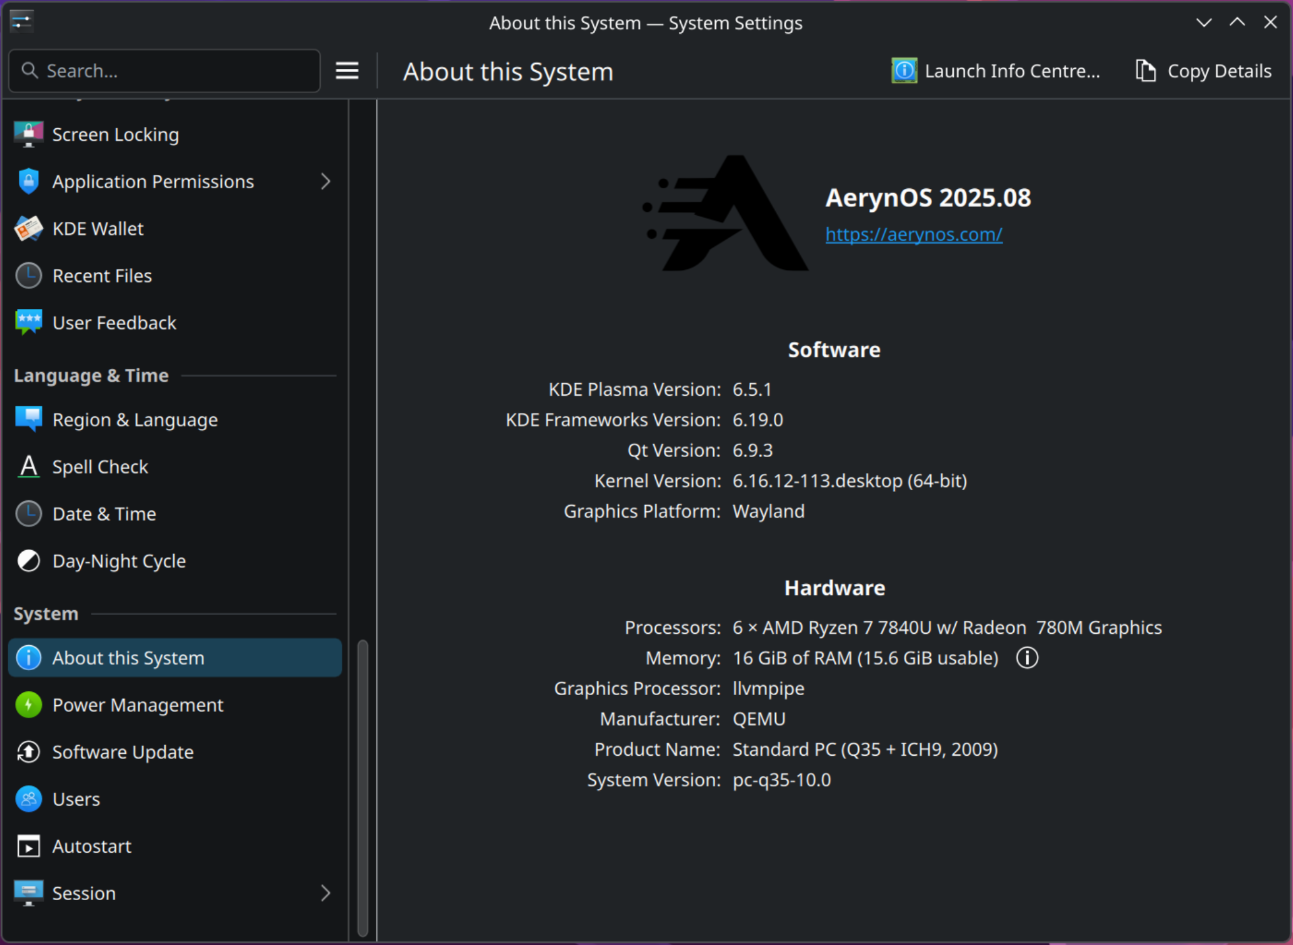The height and width of the screenshot is (945, 1293).
Task: Click the Recent Files clock icon
Action: coord(29,276)
